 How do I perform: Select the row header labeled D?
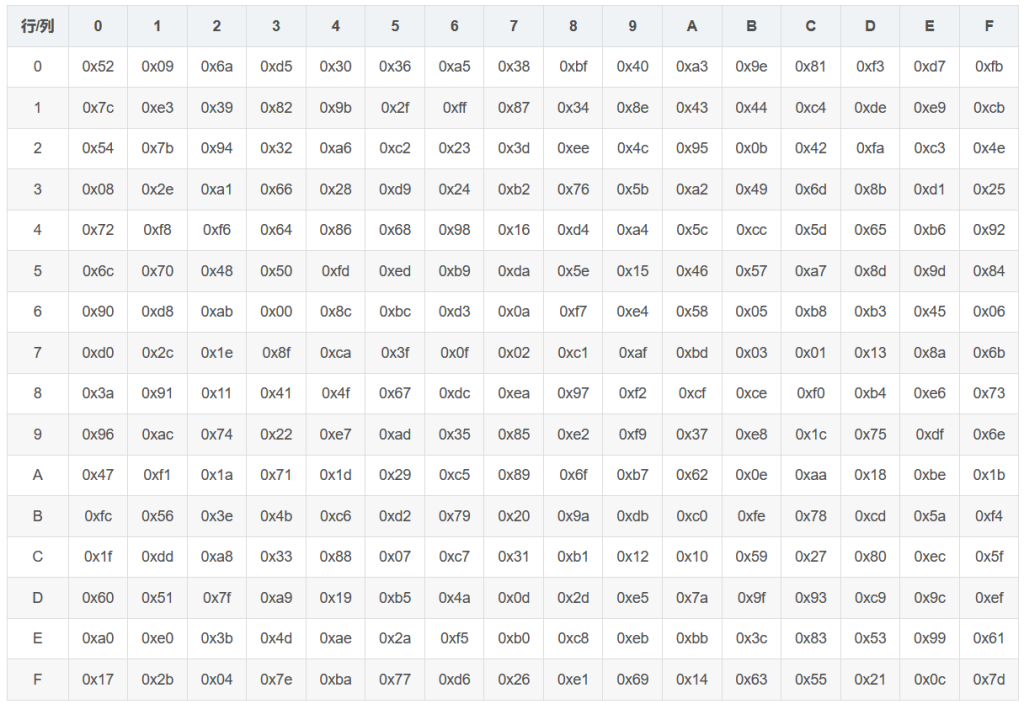click(x=37, y=598)
